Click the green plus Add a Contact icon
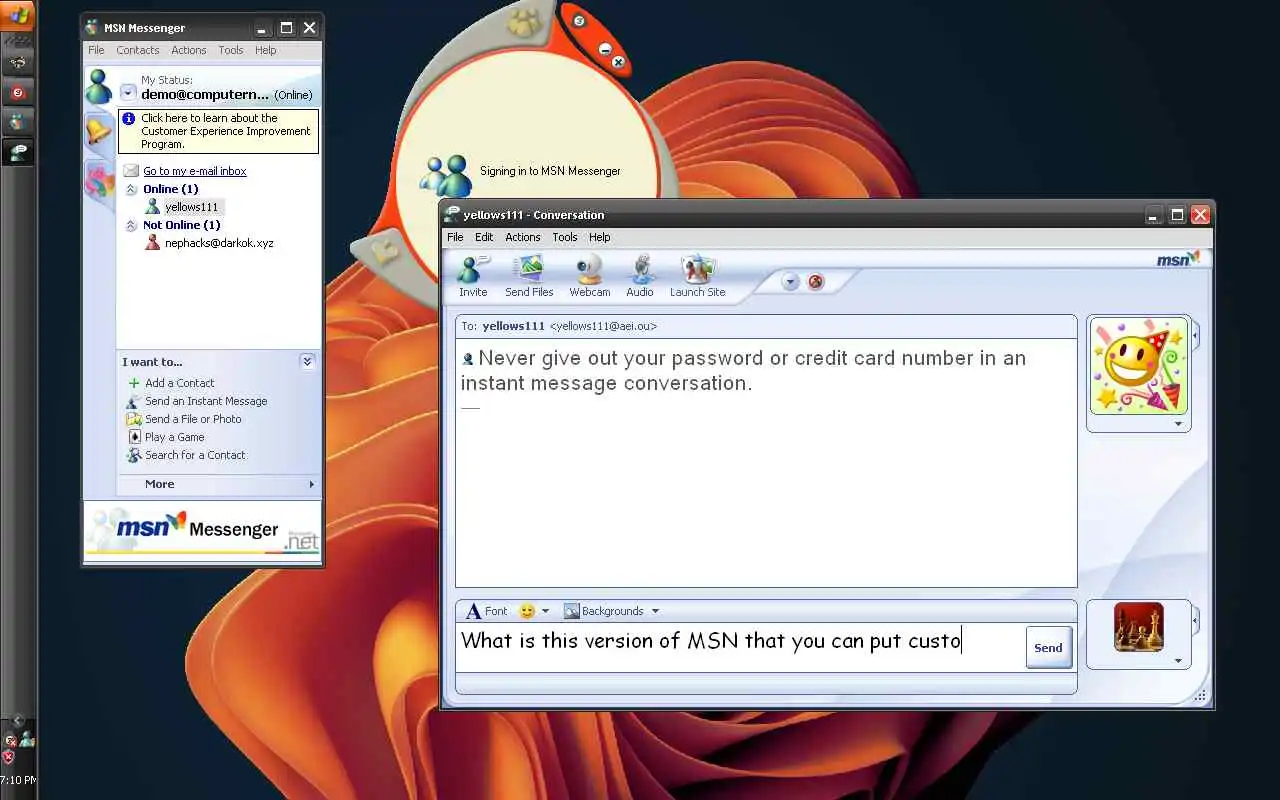The image size is (1280, 800). 134,383
